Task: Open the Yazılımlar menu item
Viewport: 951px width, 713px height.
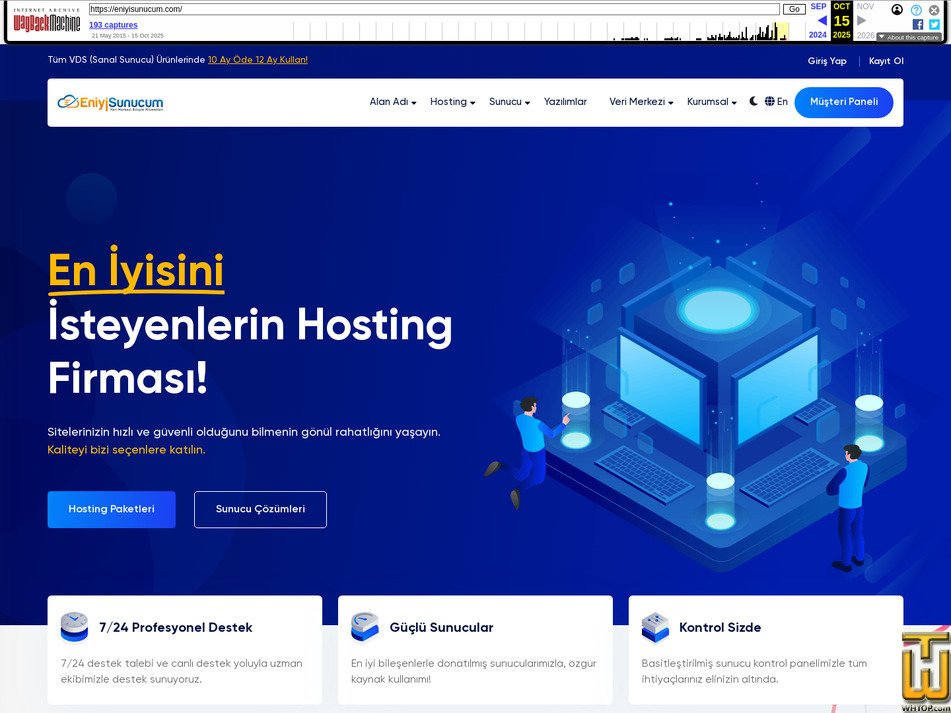Action: (565, 101)
